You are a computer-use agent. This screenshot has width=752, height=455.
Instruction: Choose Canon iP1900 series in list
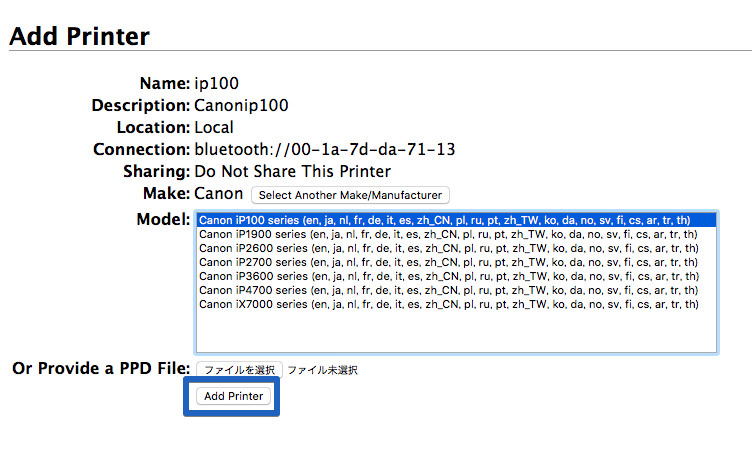pyautogui.click(x=456, y=234)
